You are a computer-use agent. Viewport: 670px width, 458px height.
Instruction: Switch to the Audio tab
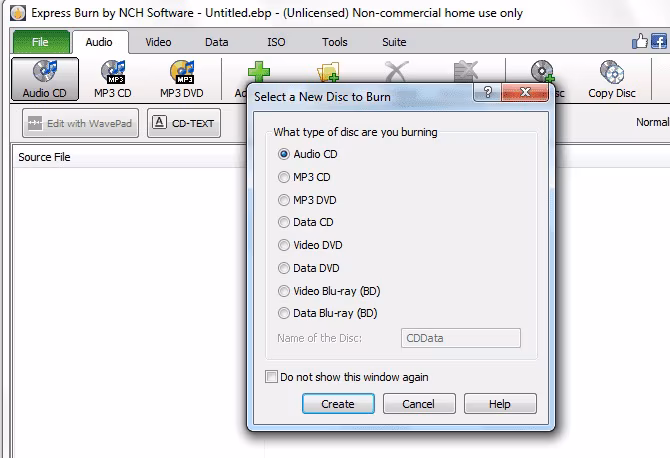click(x=99, y=42)
